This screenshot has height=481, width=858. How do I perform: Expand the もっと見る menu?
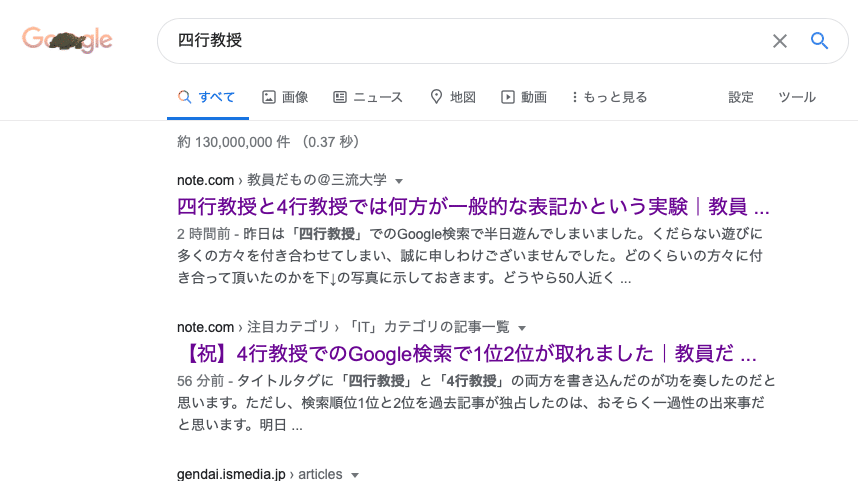click(609, 97)
